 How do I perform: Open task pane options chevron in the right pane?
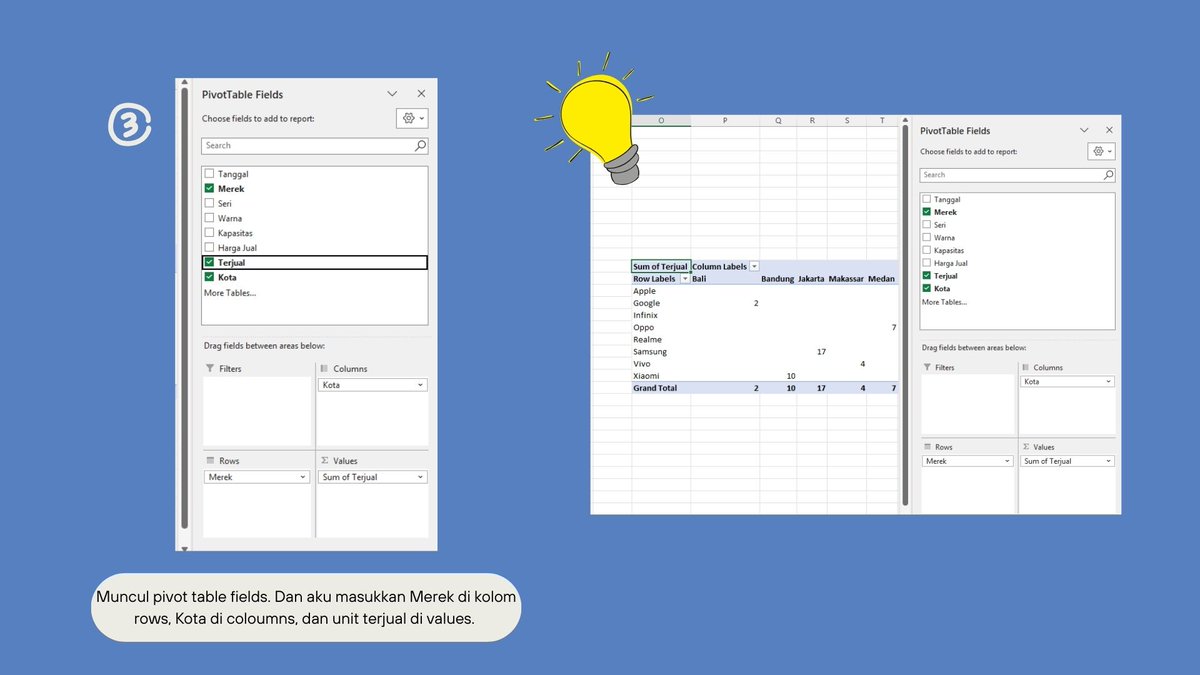[1085, 130]
